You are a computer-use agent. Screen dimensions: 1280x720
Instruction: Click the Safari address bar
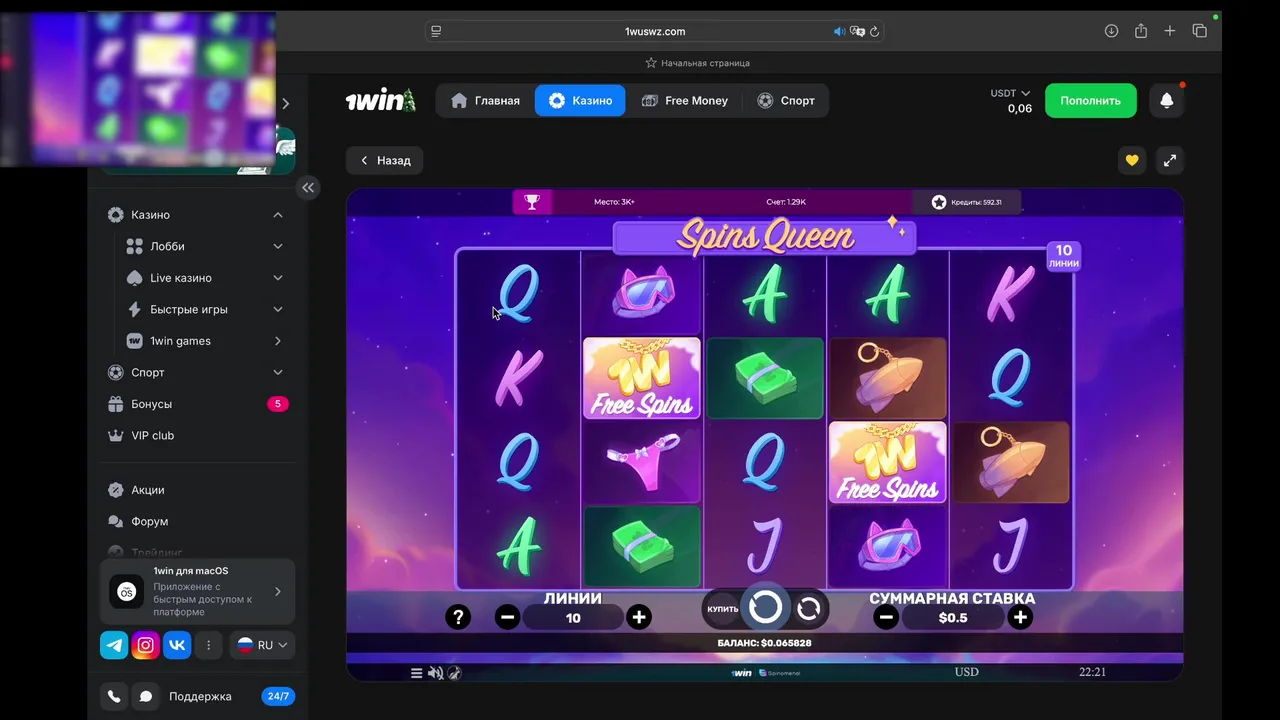point(655,31)
